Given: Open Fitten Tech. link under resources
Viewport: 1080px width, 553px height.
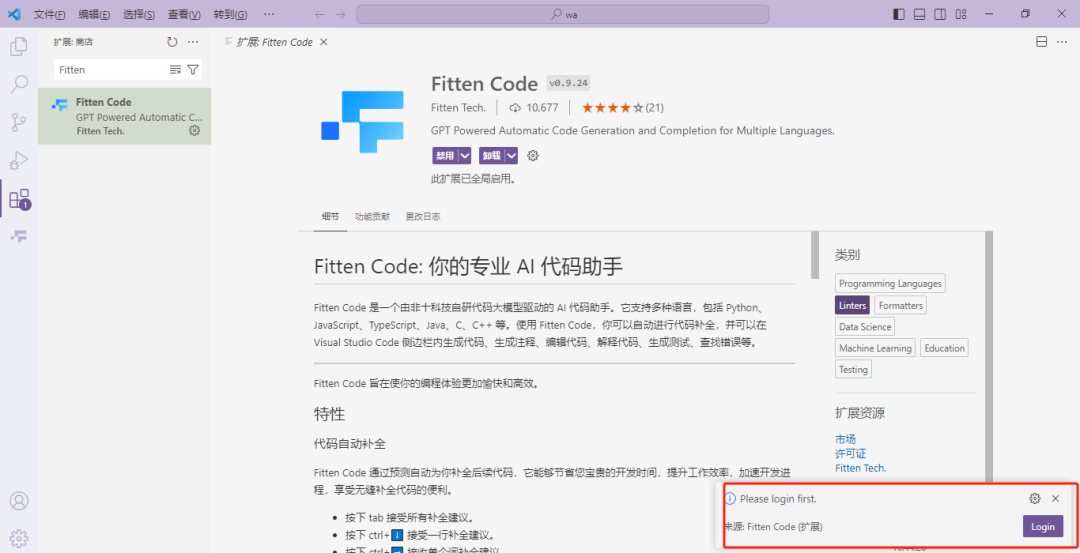Looking at the screenshot, I should tap(860, 468).
